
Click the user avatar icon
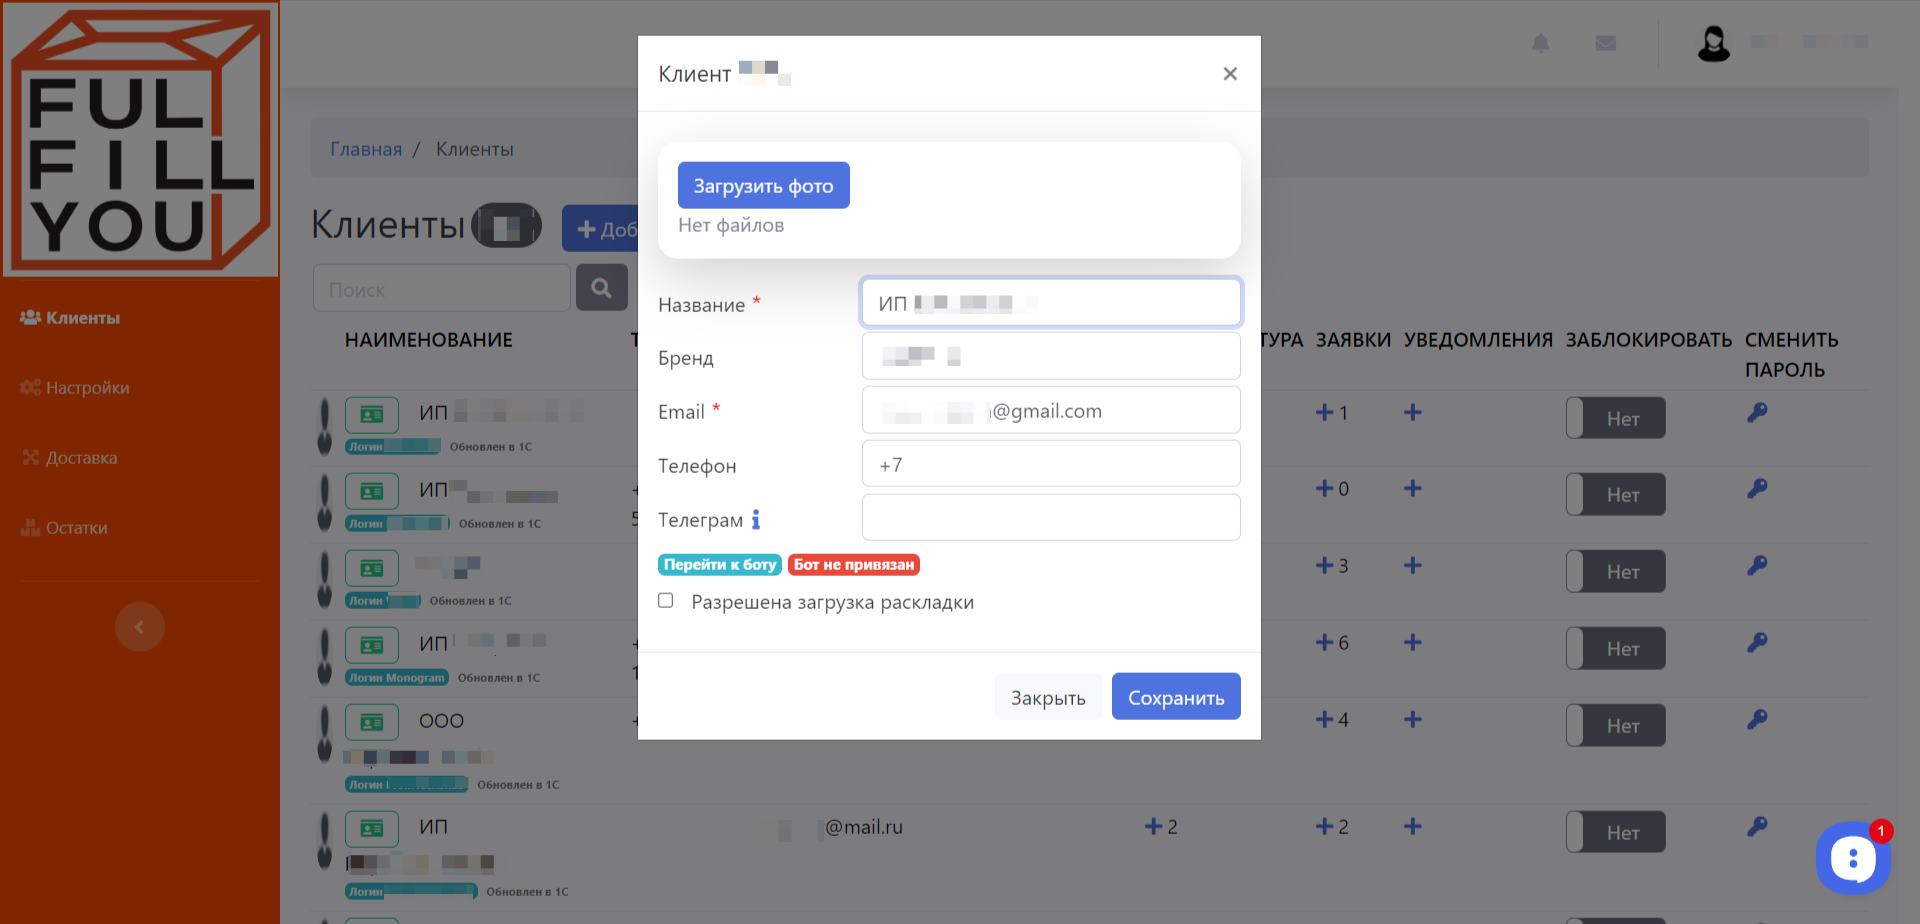click(1713, 44)
